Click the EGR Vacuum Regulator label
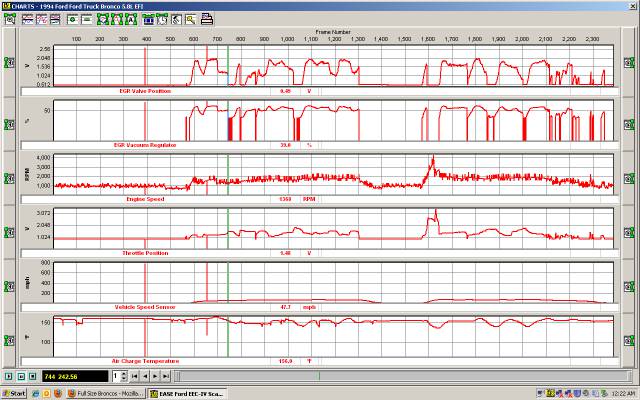Screen dimensions: 640x400 [145, 145]
